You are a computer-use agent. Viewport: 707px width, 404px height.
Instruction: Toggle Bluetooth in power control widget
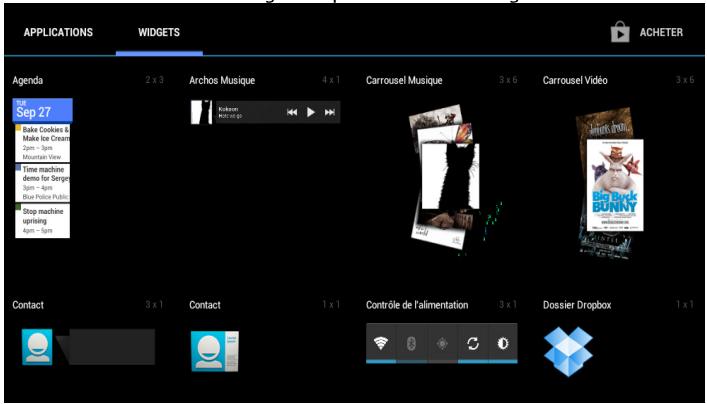coord(412,344)
